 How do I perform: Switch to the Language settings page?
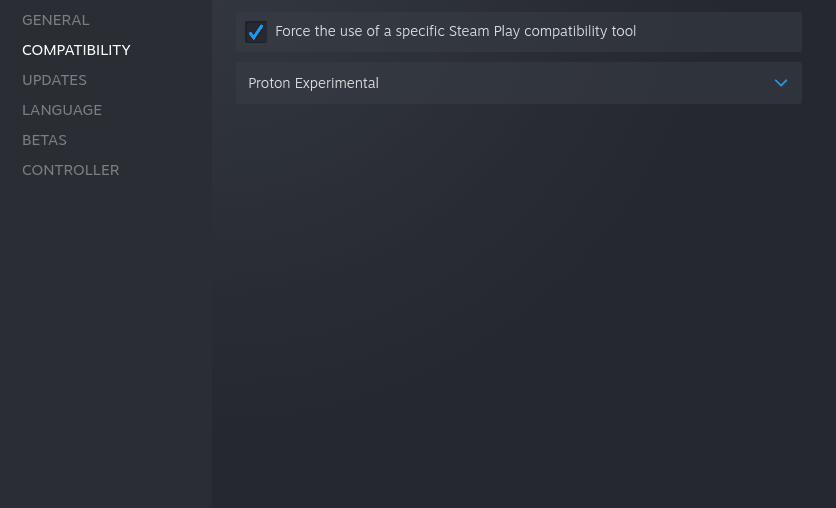click(x=62, y=110)
